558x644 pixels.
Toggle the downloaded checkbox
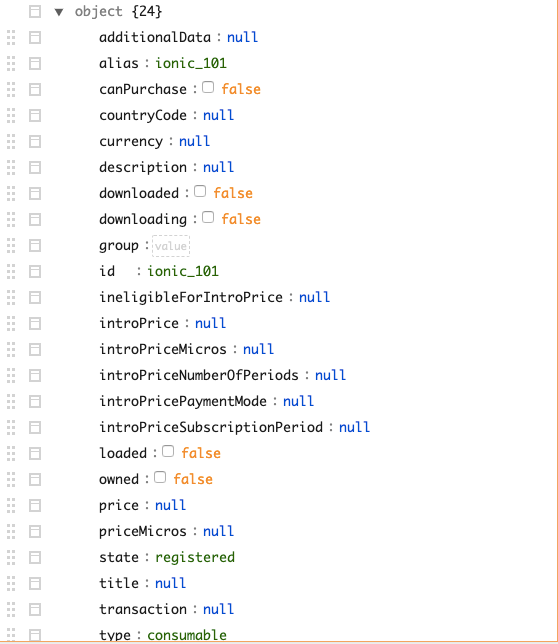(200, 191)
